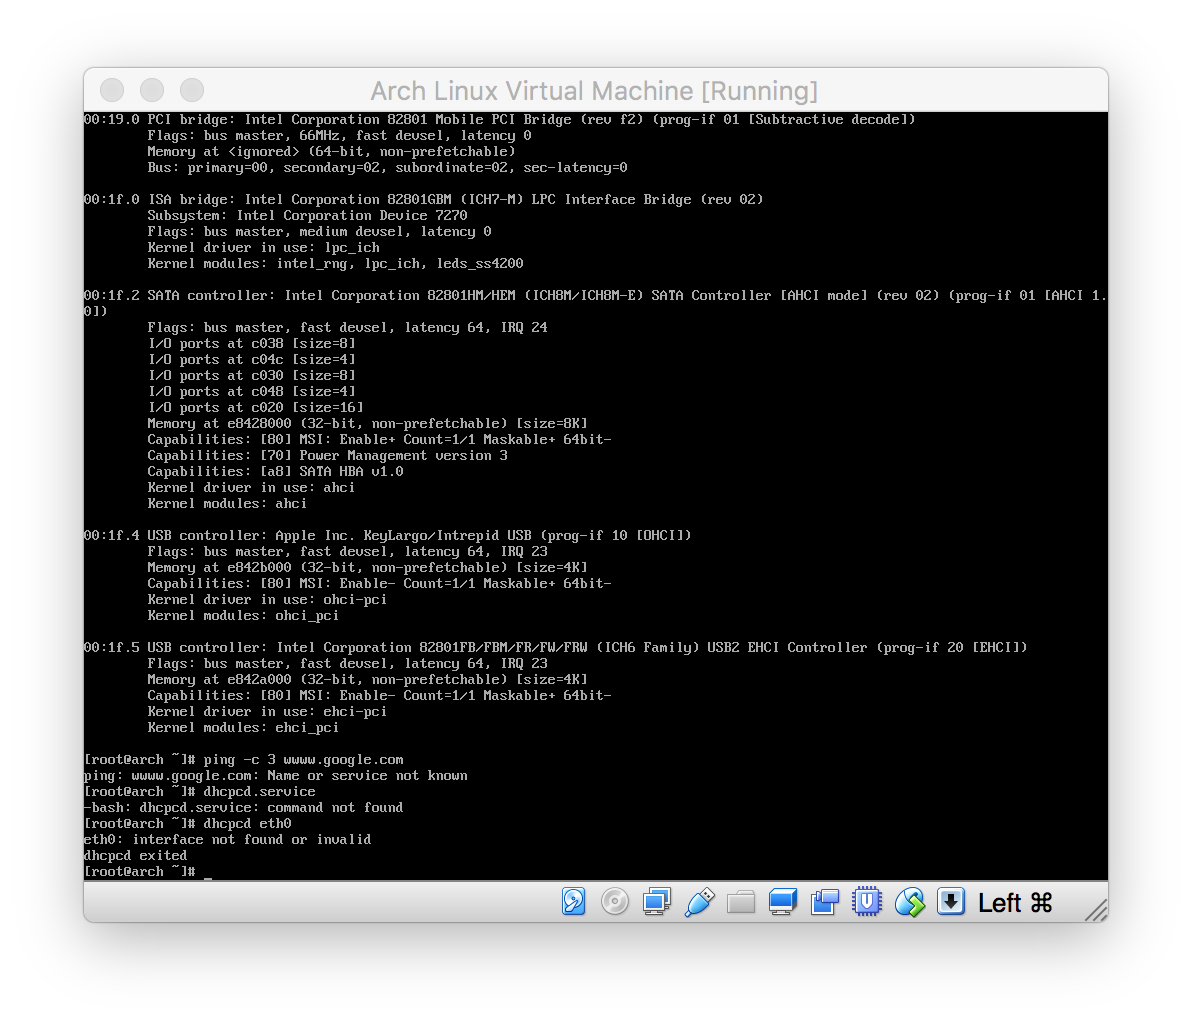Viewport: 1192px width, 1022px height.
Task: Click 'Kernel modules: intel_rng, lpc_ich, leds_ss4200'
Action: pos(335,264)
